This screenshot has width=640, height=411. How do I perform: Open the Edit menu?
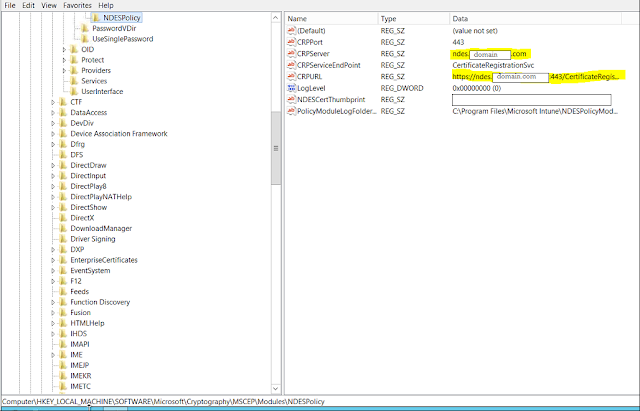click(x=28, y=5)
